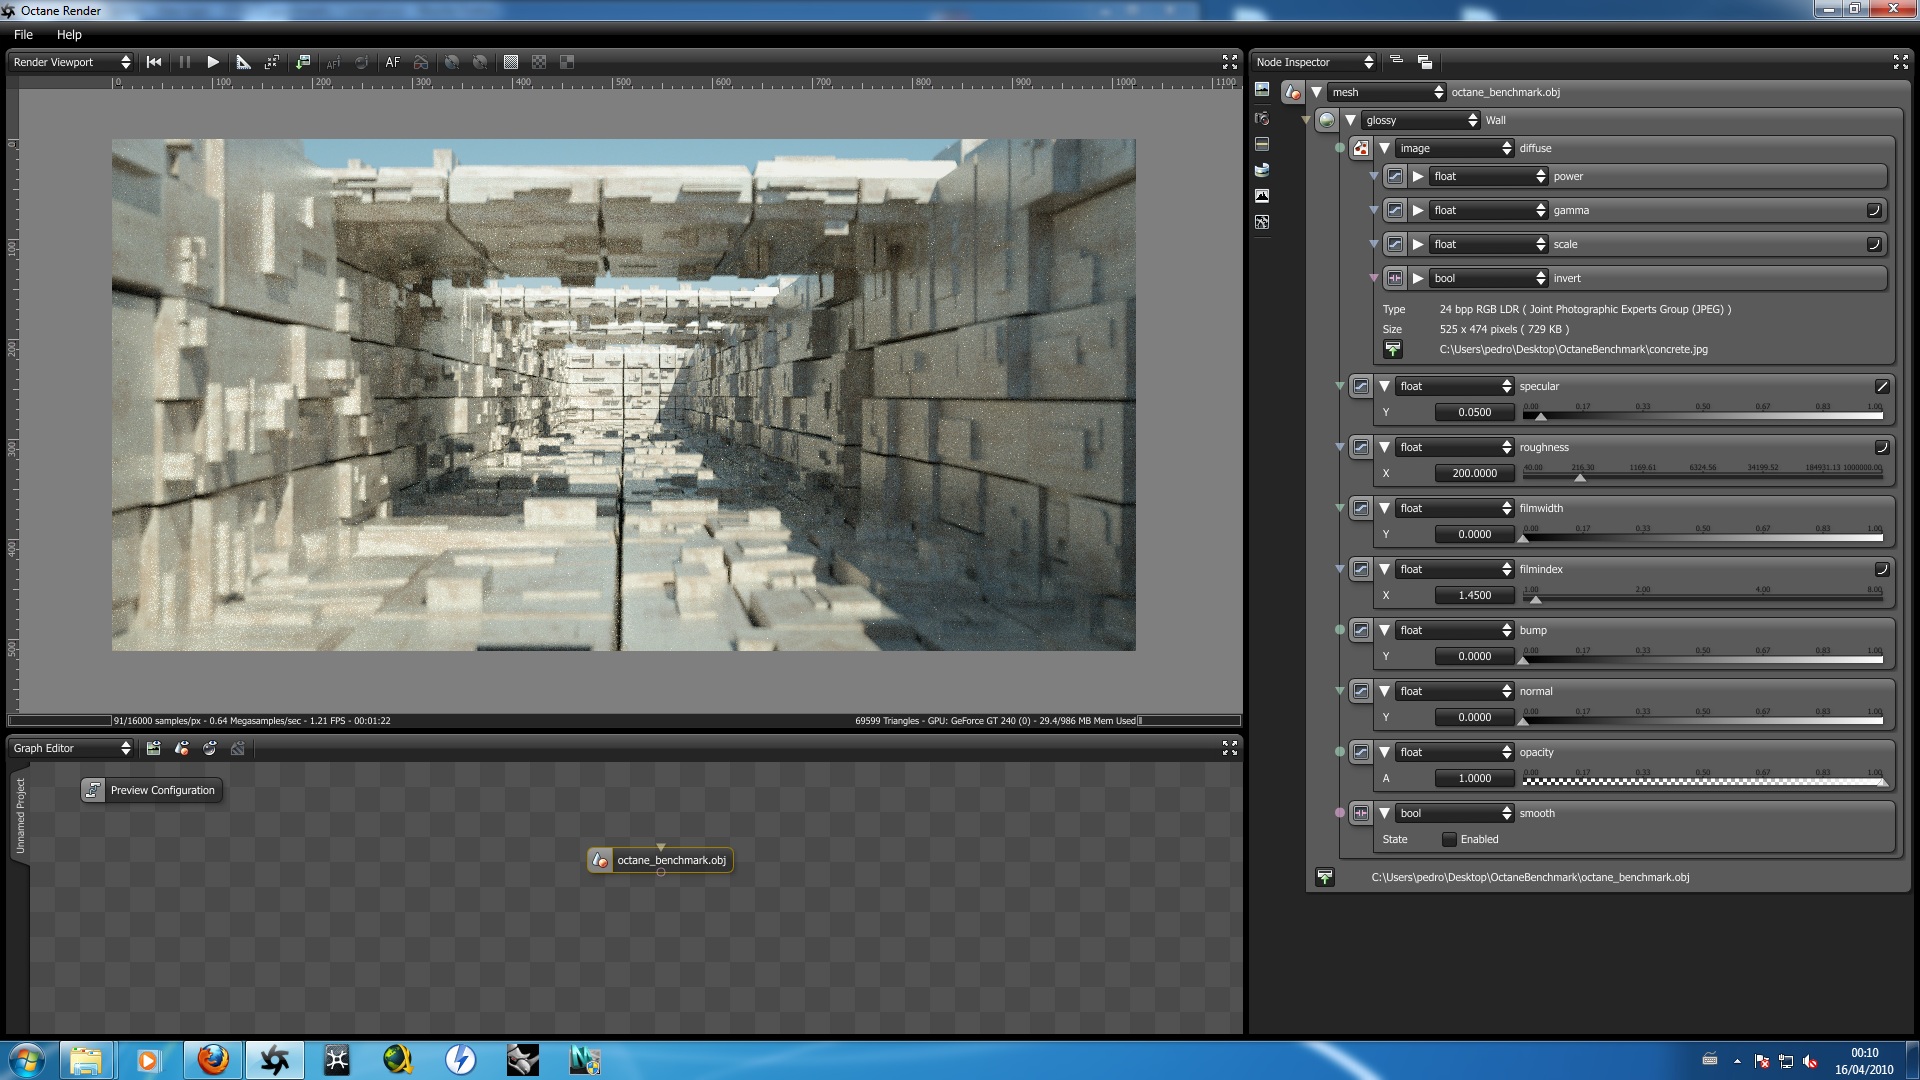Toggle the logarithmic slider button on gamma row

coord(1874,210)
